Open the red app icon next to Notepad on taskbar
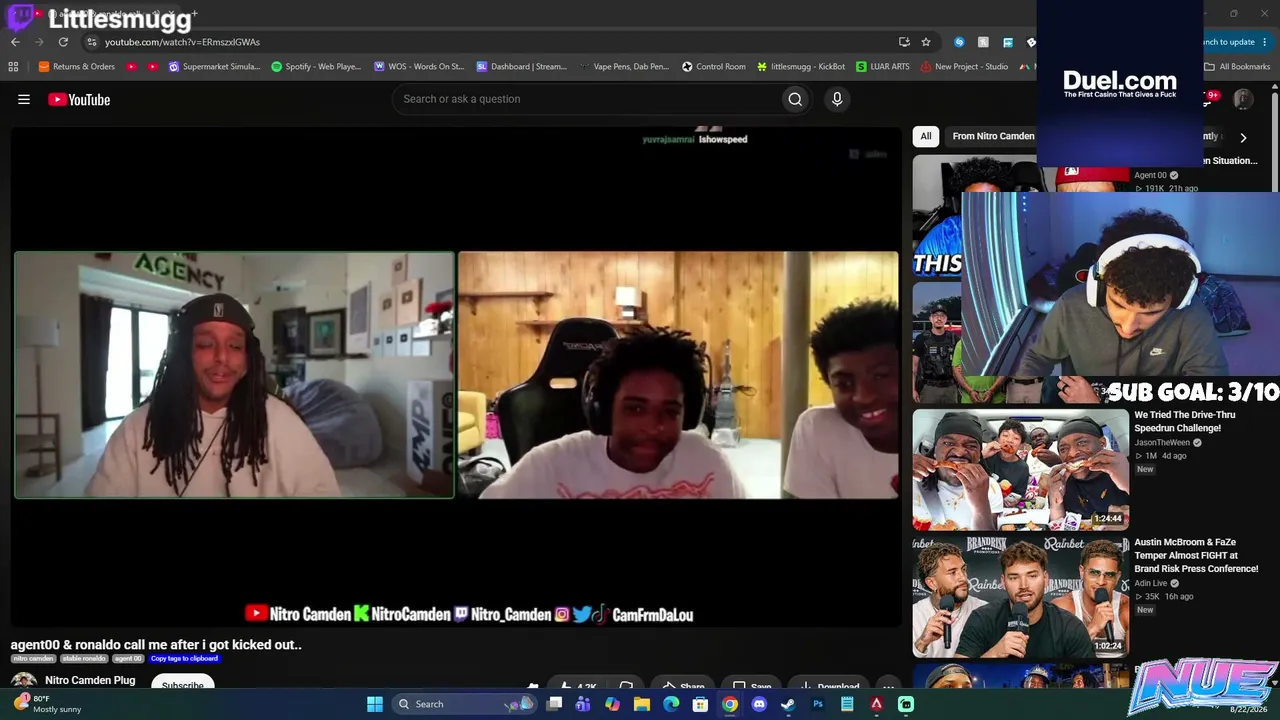This screenshot has width=1280, height=720. click(x=876, y=704)
